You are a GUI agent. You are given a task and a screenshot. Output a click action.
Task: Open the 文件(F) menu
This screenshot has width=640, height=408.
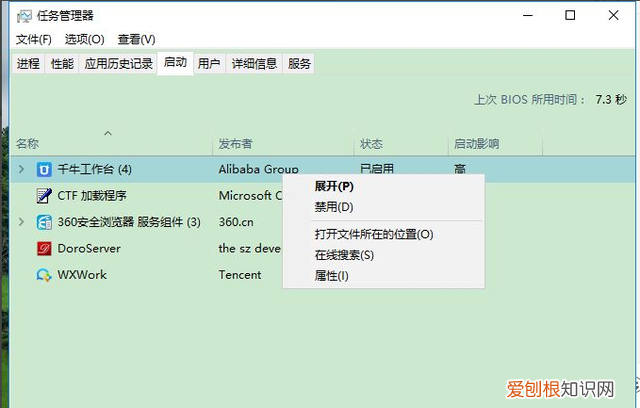tap(34, 40)
